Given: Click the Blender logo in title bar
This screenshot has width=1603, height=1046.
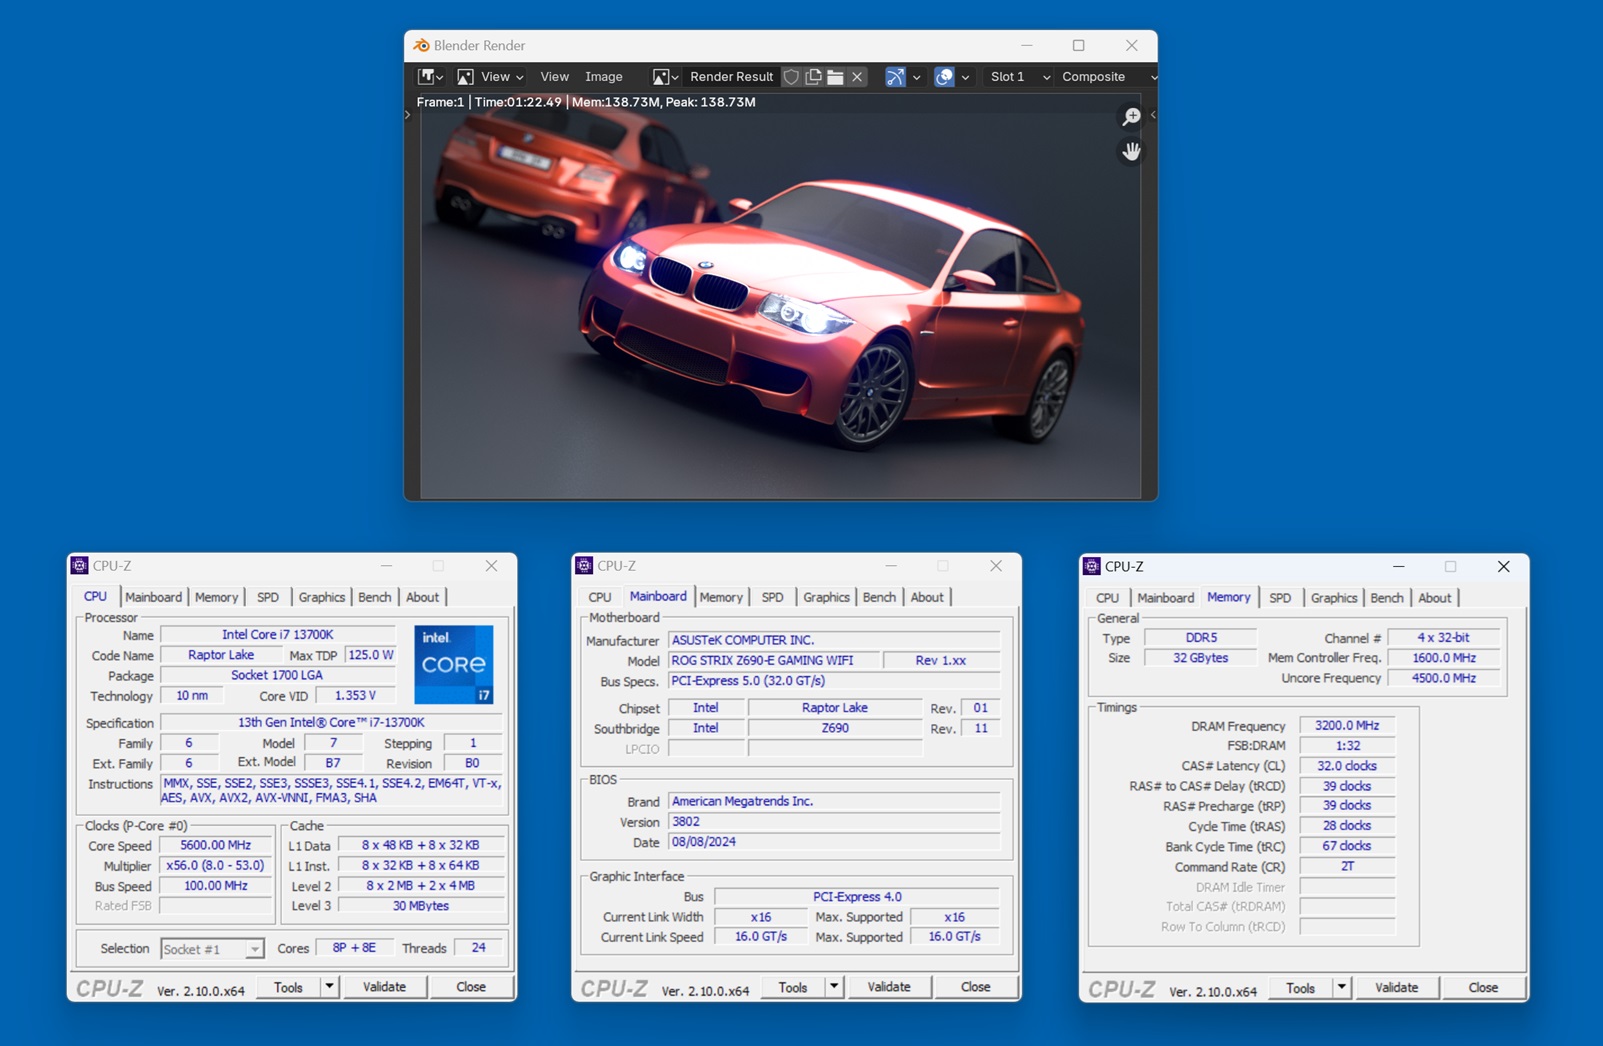Looking at the screenshot, I should [421, 45].
